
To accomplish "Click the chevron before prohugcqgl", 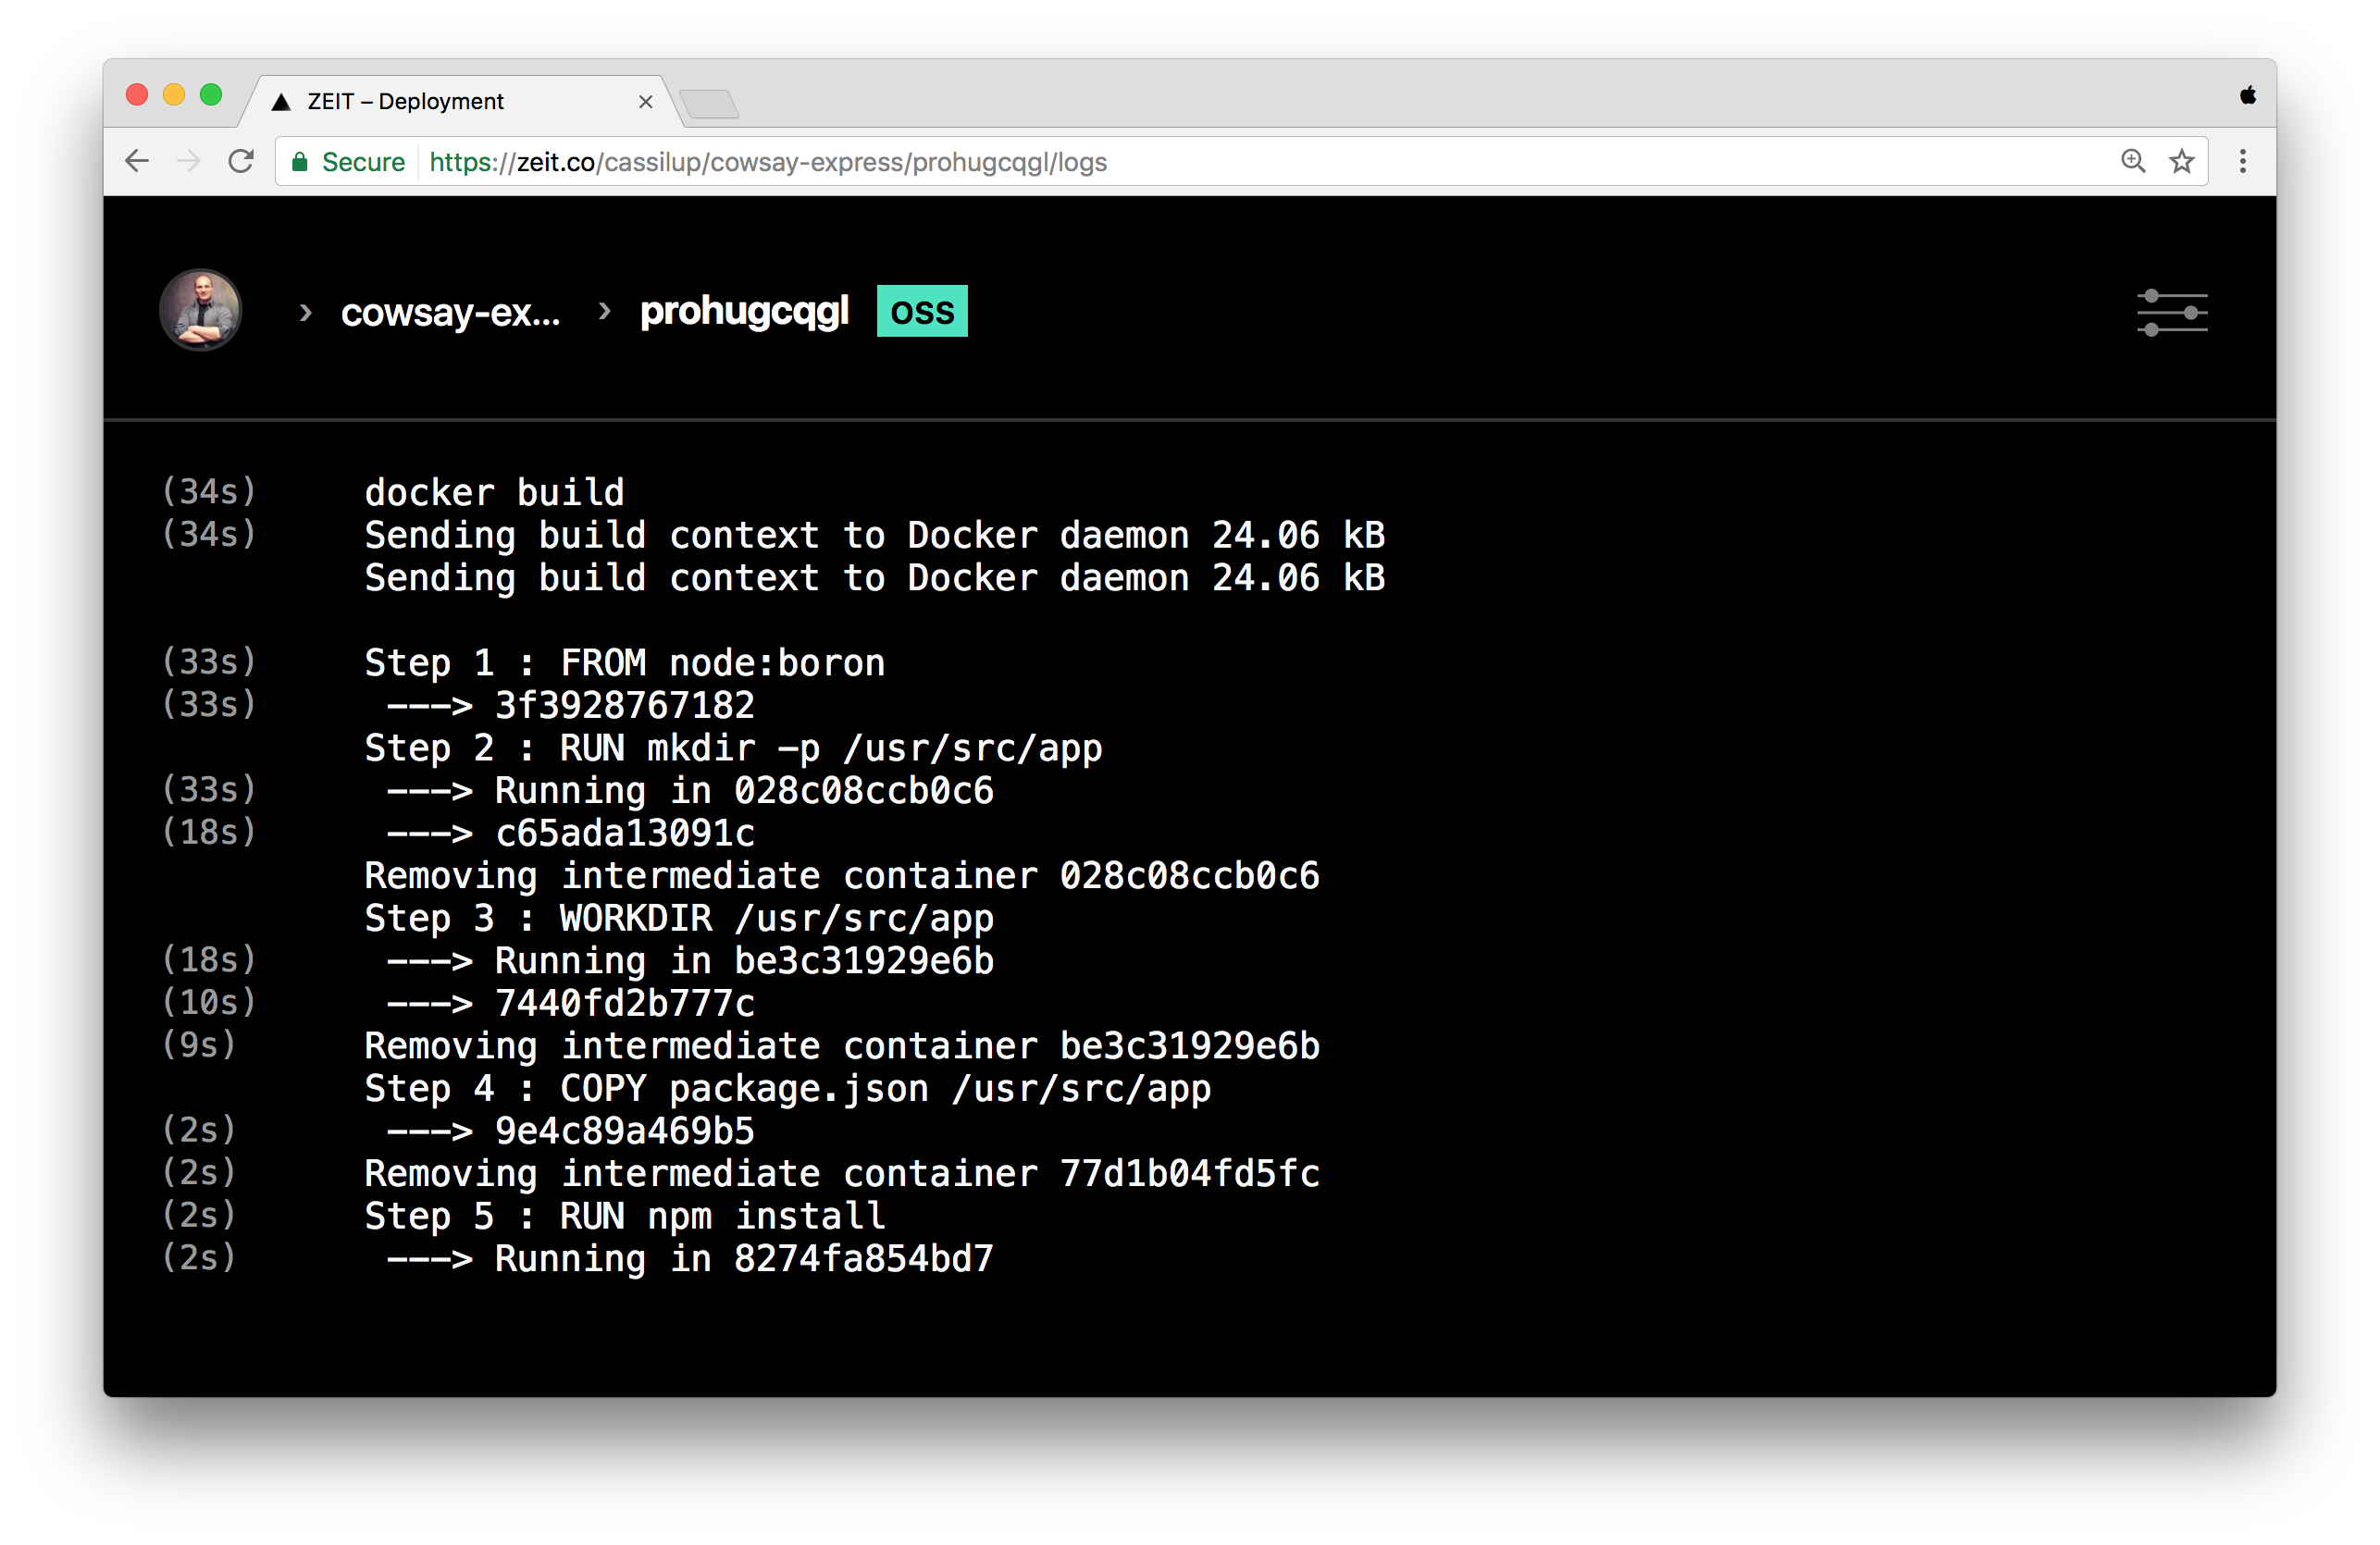I will [604, 311].
